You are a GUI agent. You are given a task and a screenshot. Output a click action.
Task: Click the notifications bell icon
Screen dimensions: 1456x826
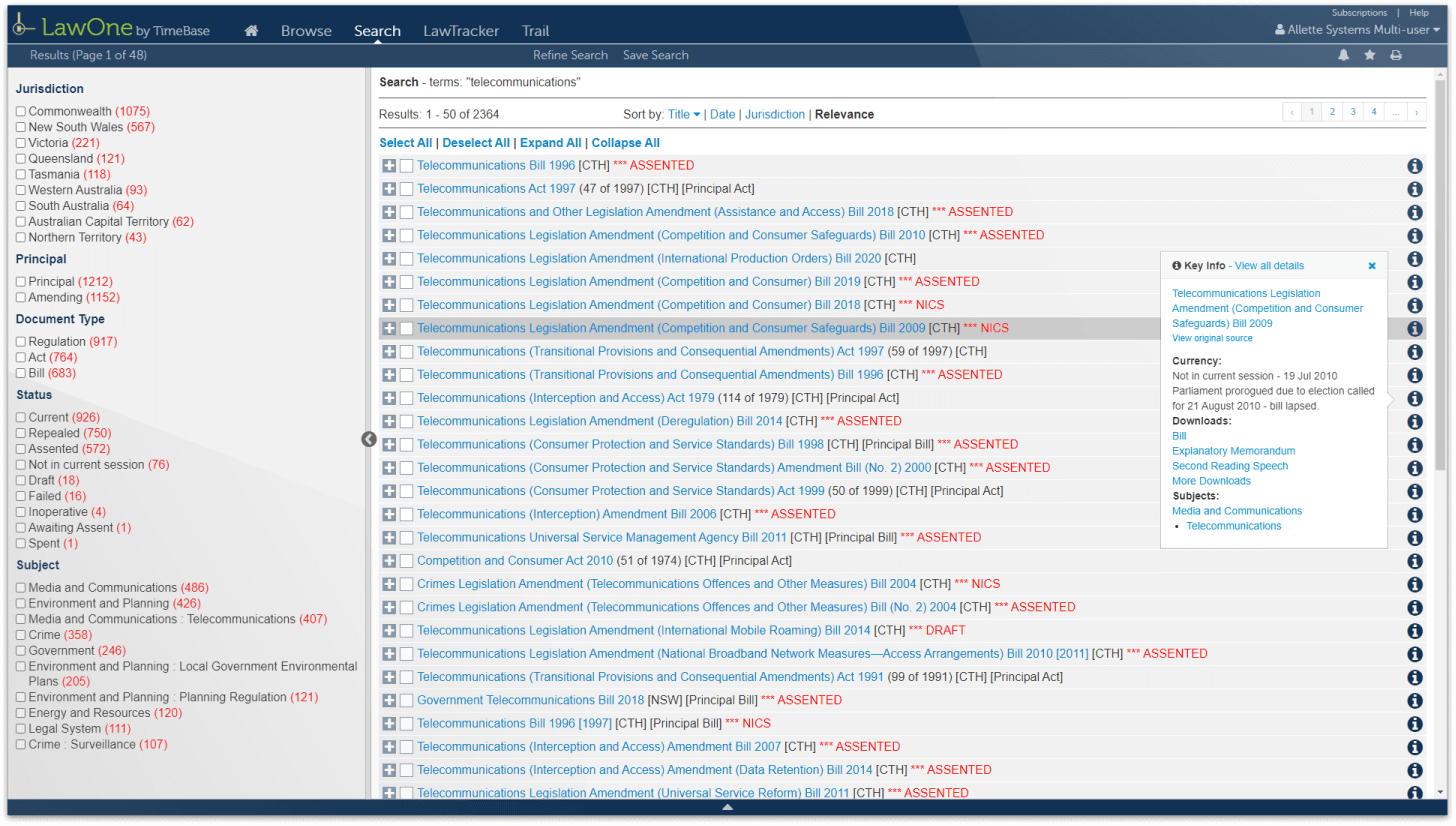coord(1343,55)
